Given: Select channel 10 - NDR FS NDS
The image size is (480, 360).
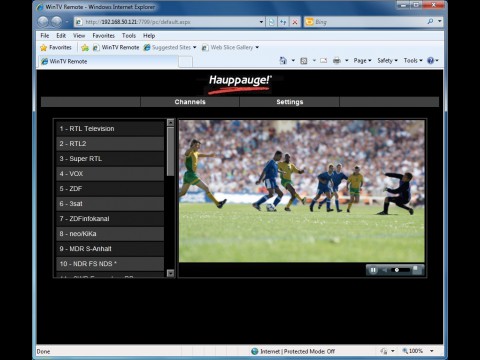Looking at the screenshot, I should click(x=110, y=264).
